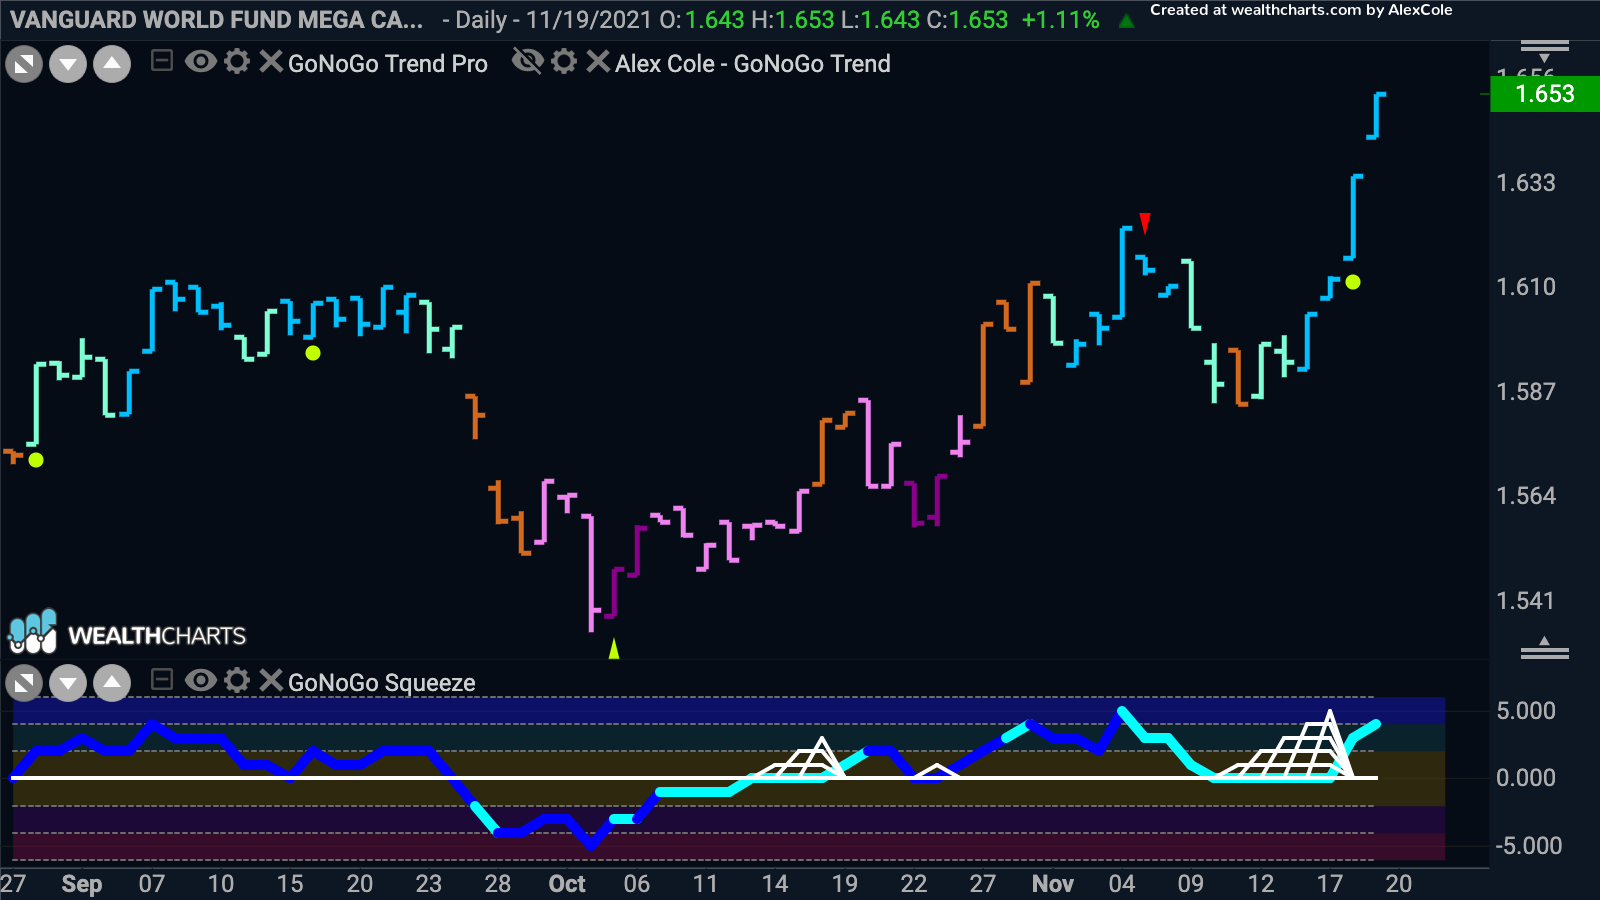Click the 1.610 price axis label
1600x900 pixels.
point(1526,287)
